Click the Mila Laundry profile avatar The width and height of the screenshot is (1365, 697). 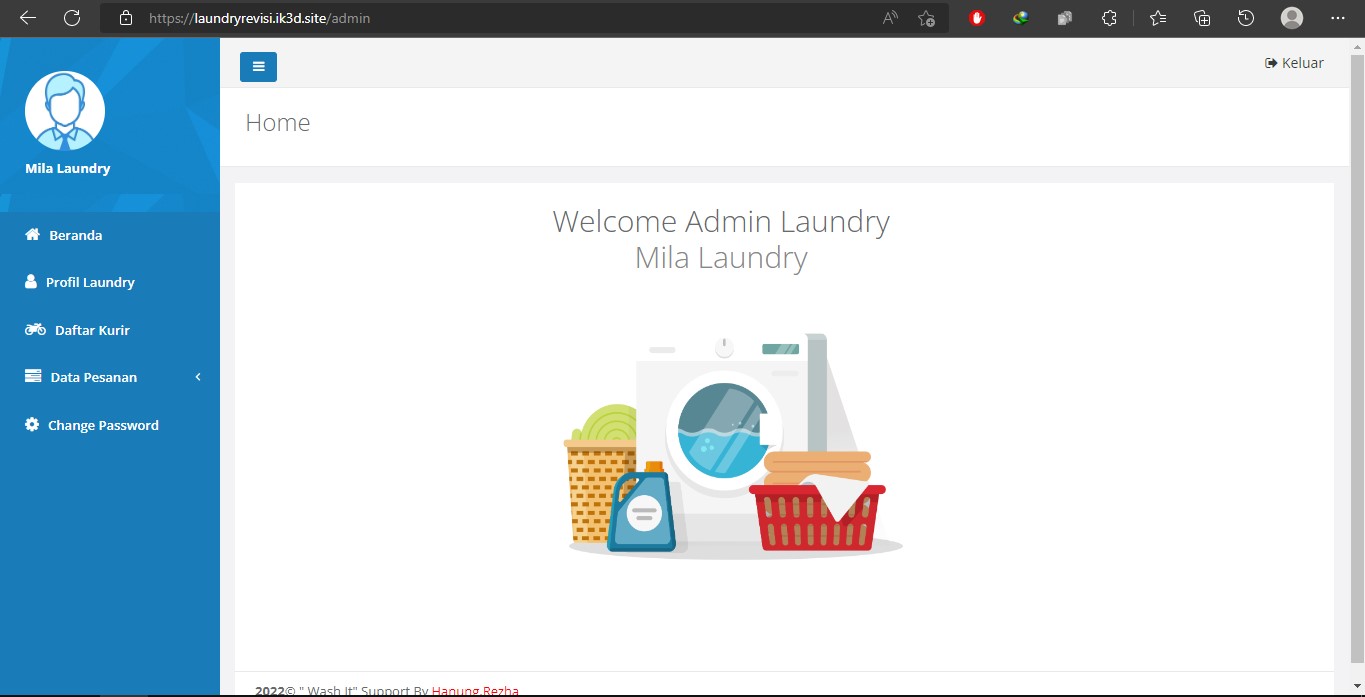[65, 111]
